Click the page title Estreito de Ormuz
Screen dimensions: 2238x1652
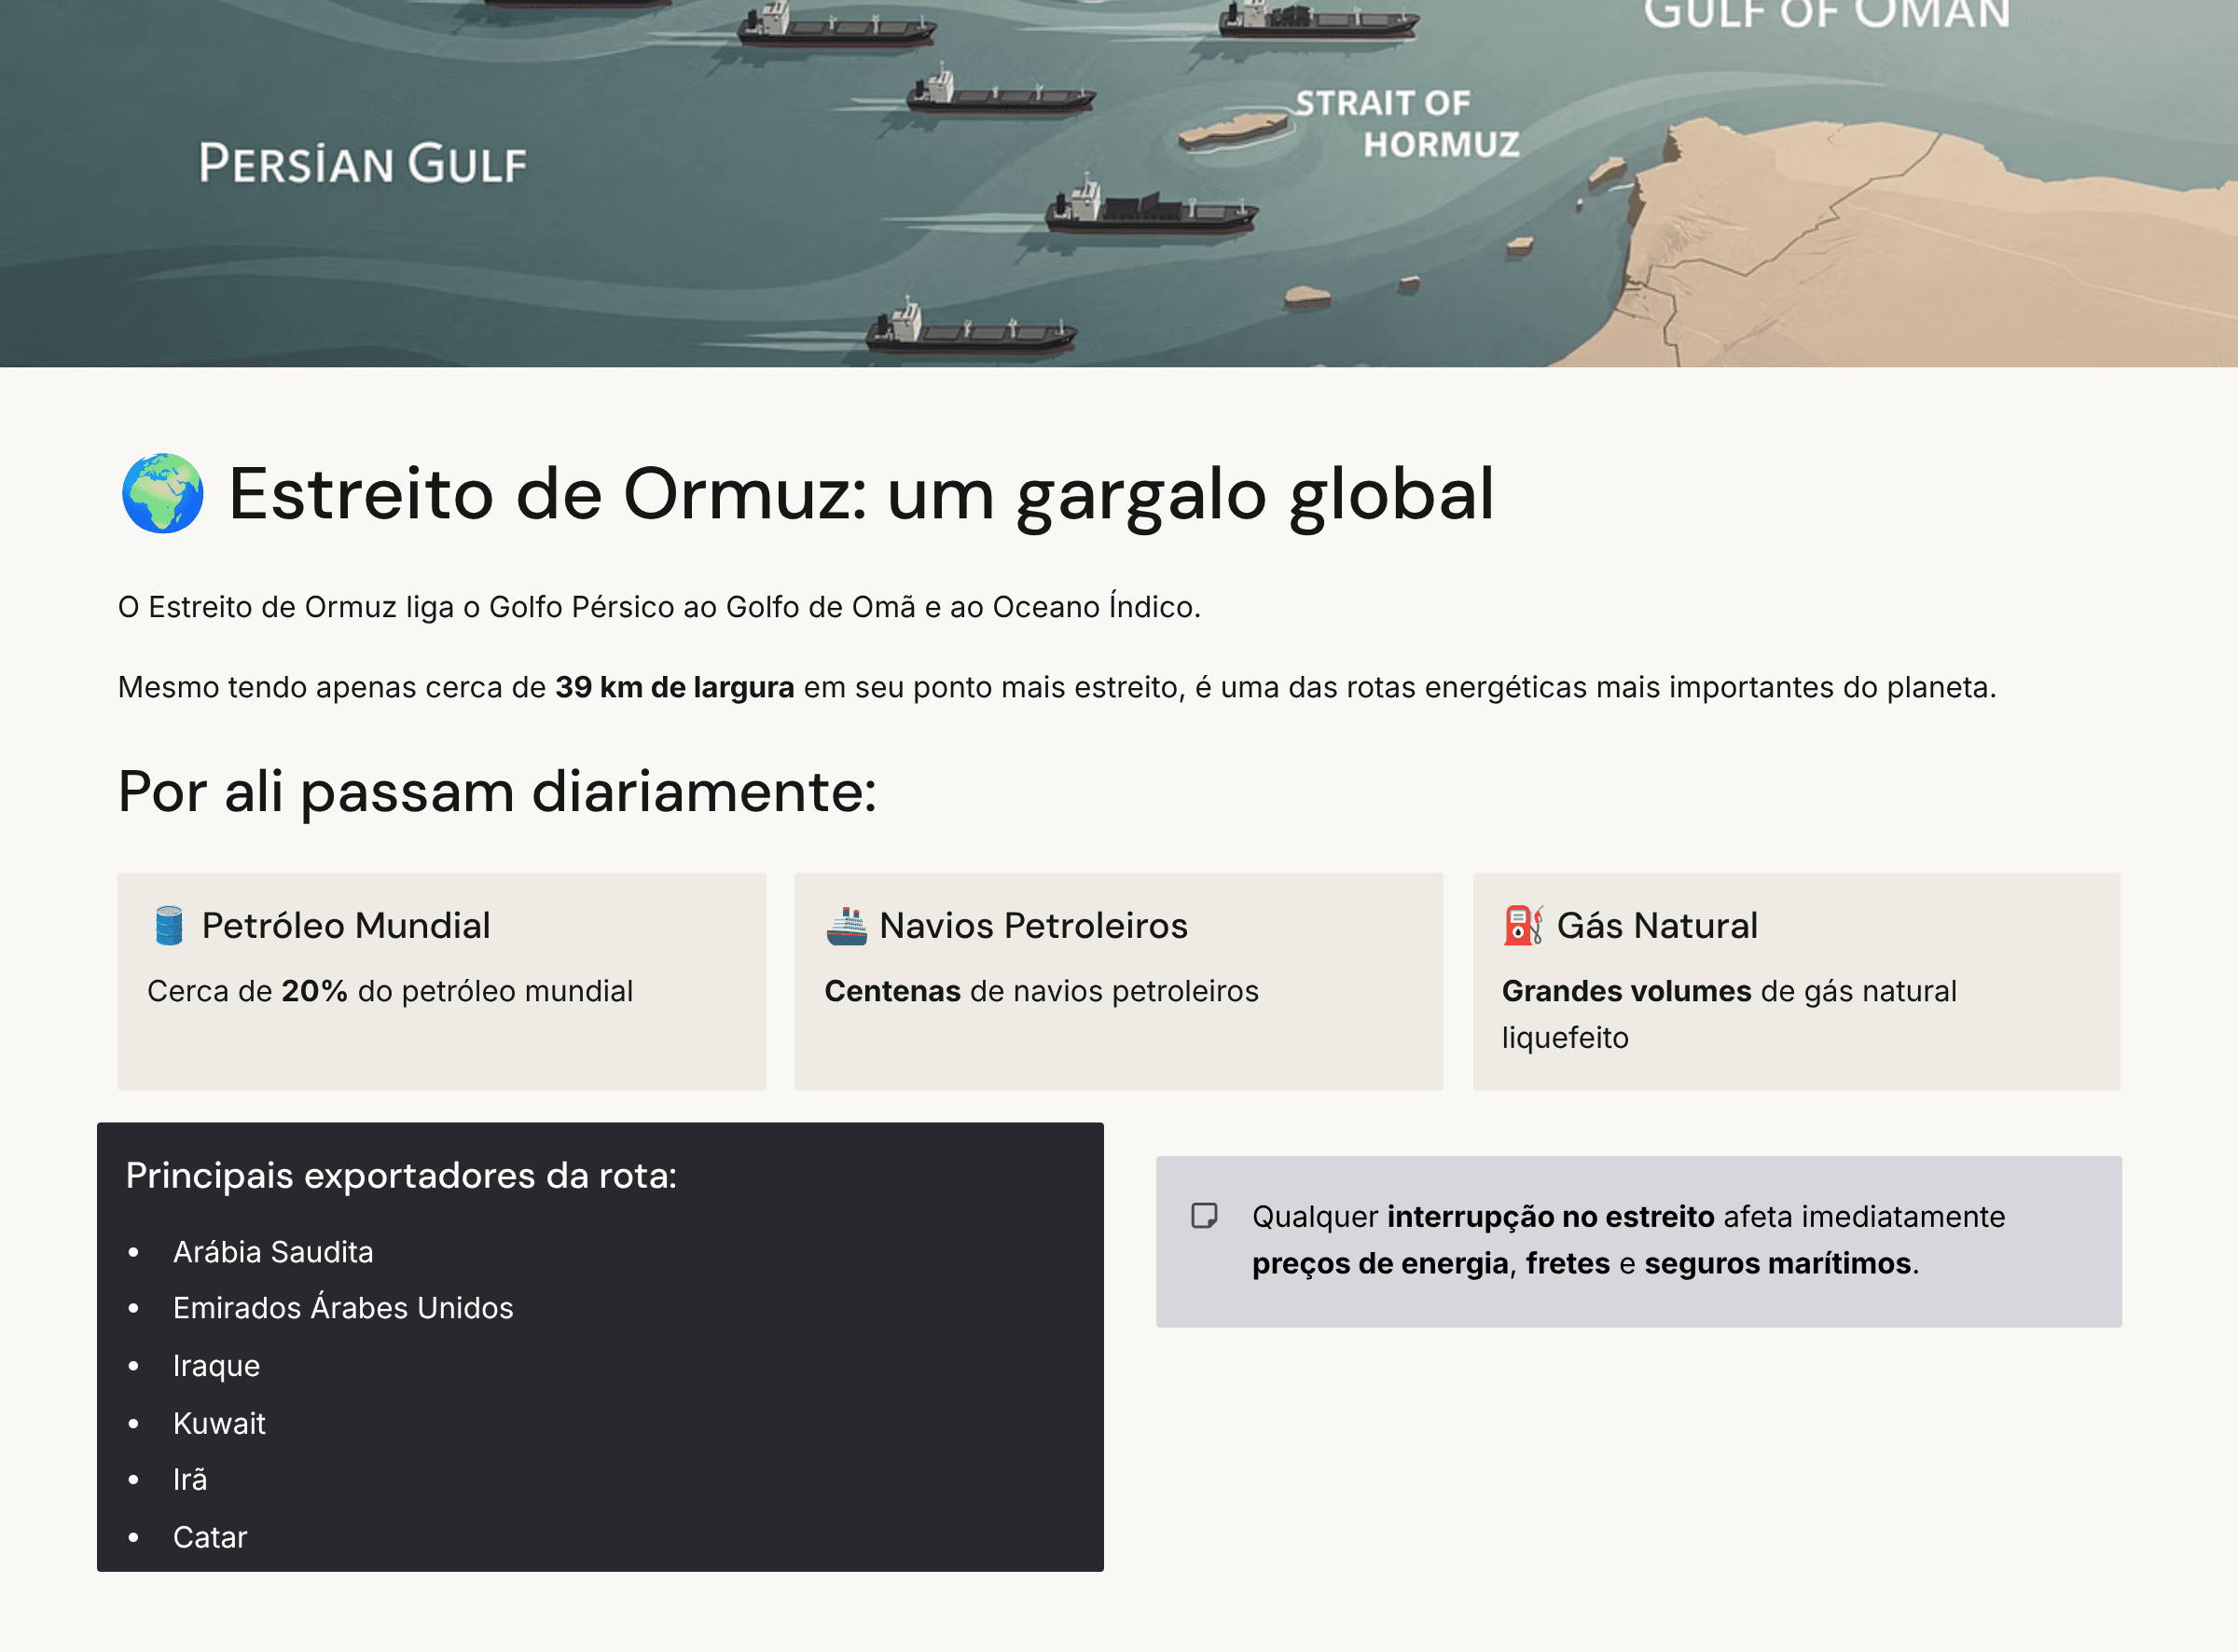860,494
